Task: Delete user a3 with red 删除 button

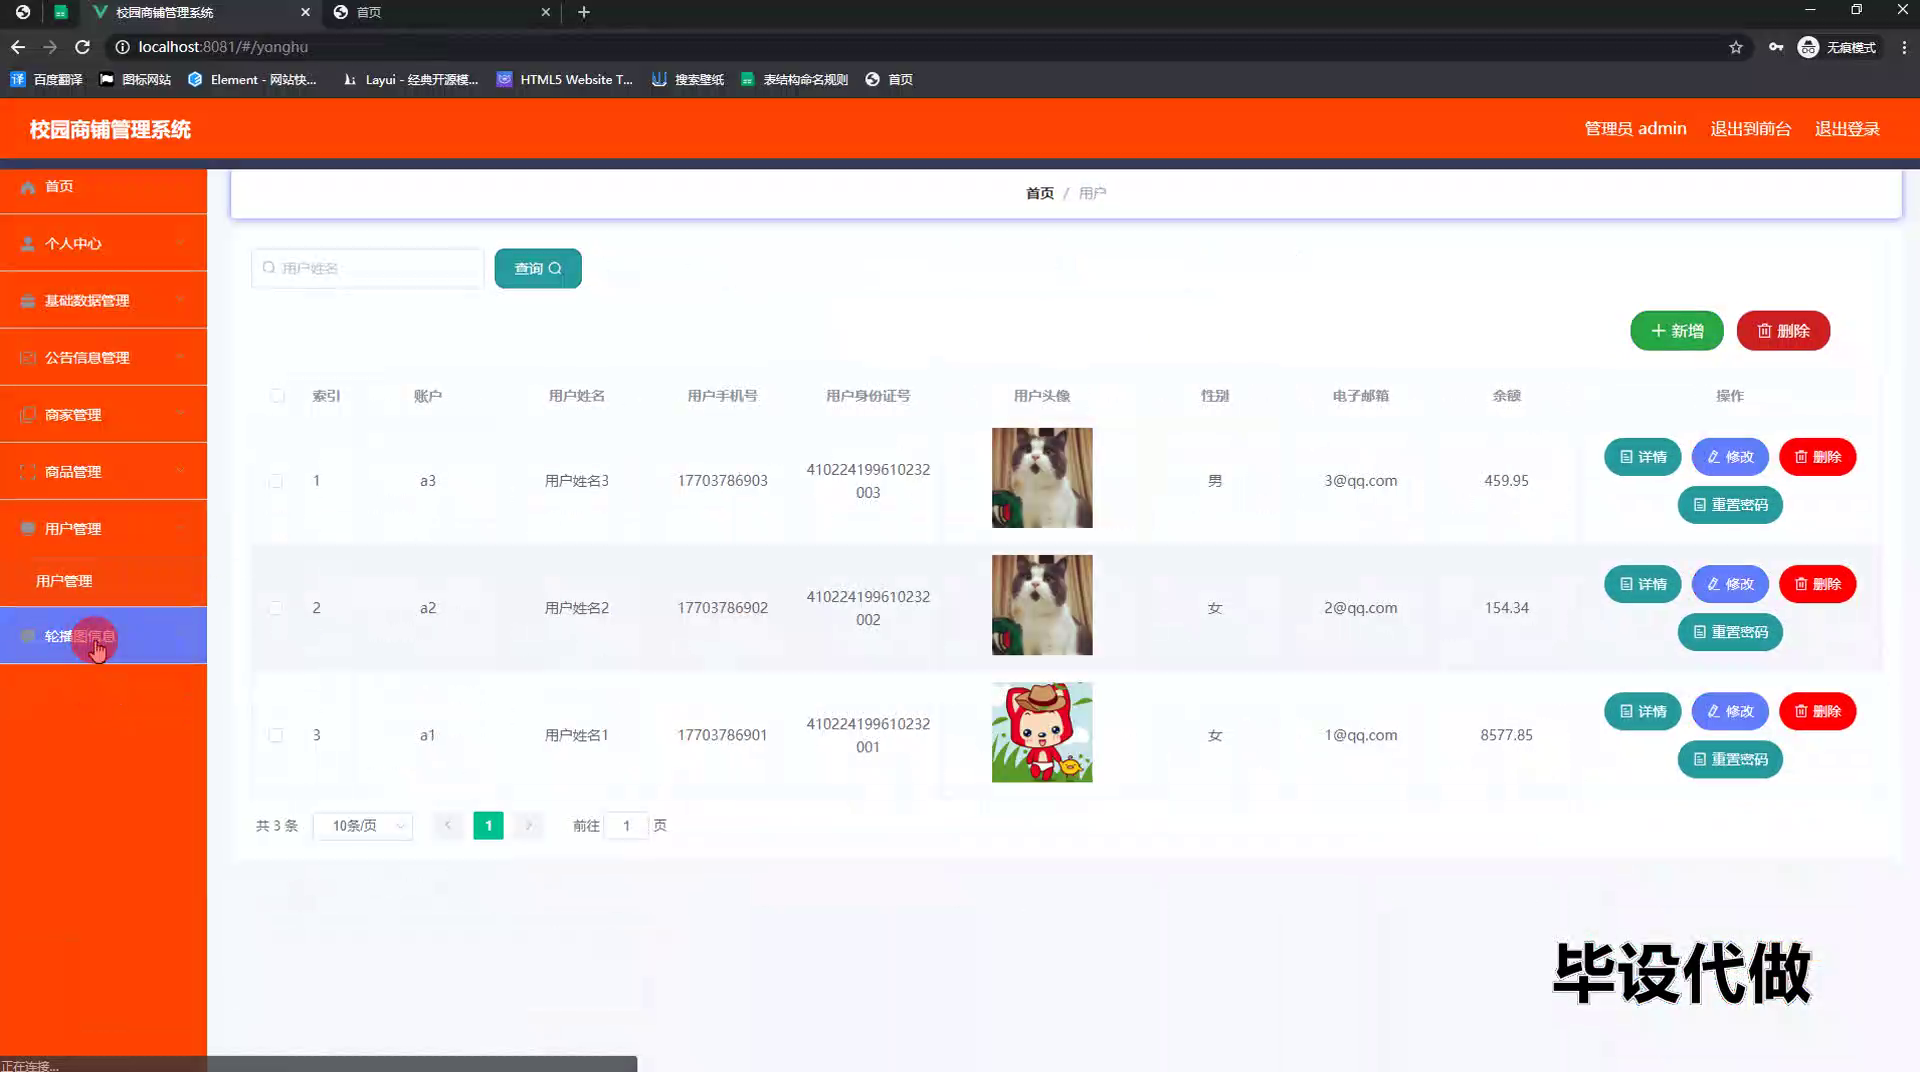Action: tap(1817, 457)
